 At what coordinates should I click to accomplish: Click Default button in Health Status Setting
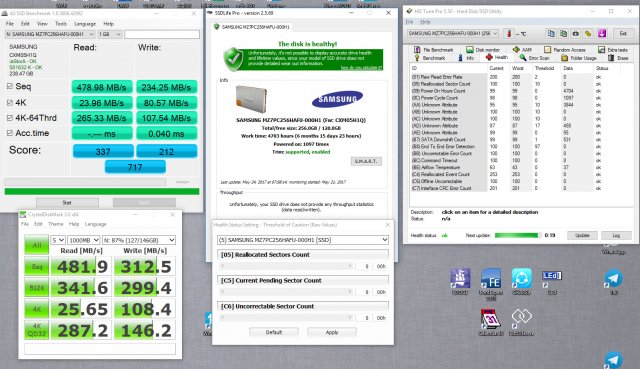click(274, 332)
